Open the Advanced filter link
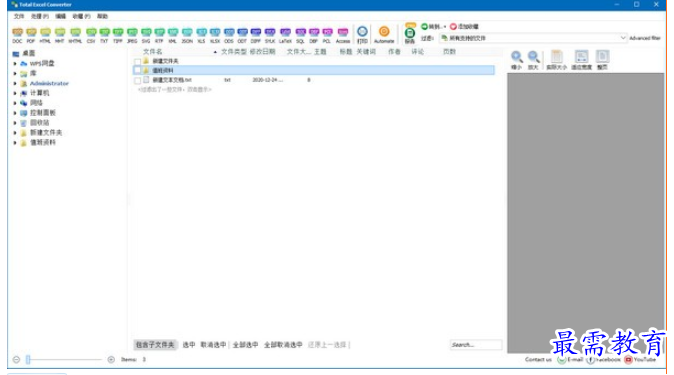674x375 pixels. [645, 38]
